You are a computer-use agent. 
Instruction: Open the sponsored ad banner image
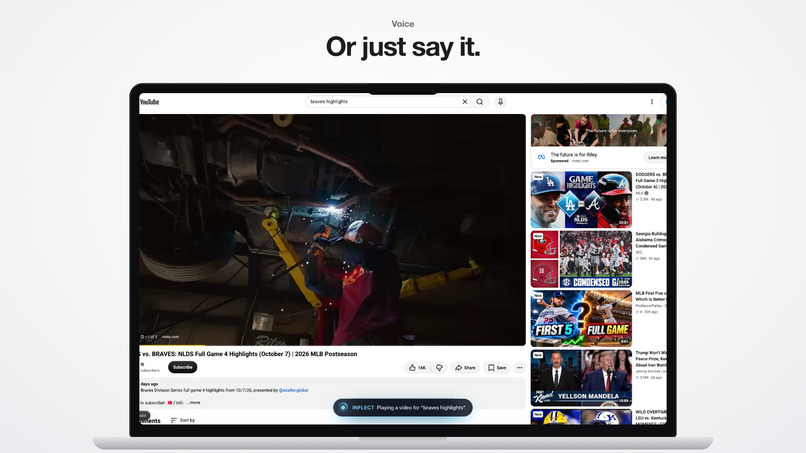[598, 131]
